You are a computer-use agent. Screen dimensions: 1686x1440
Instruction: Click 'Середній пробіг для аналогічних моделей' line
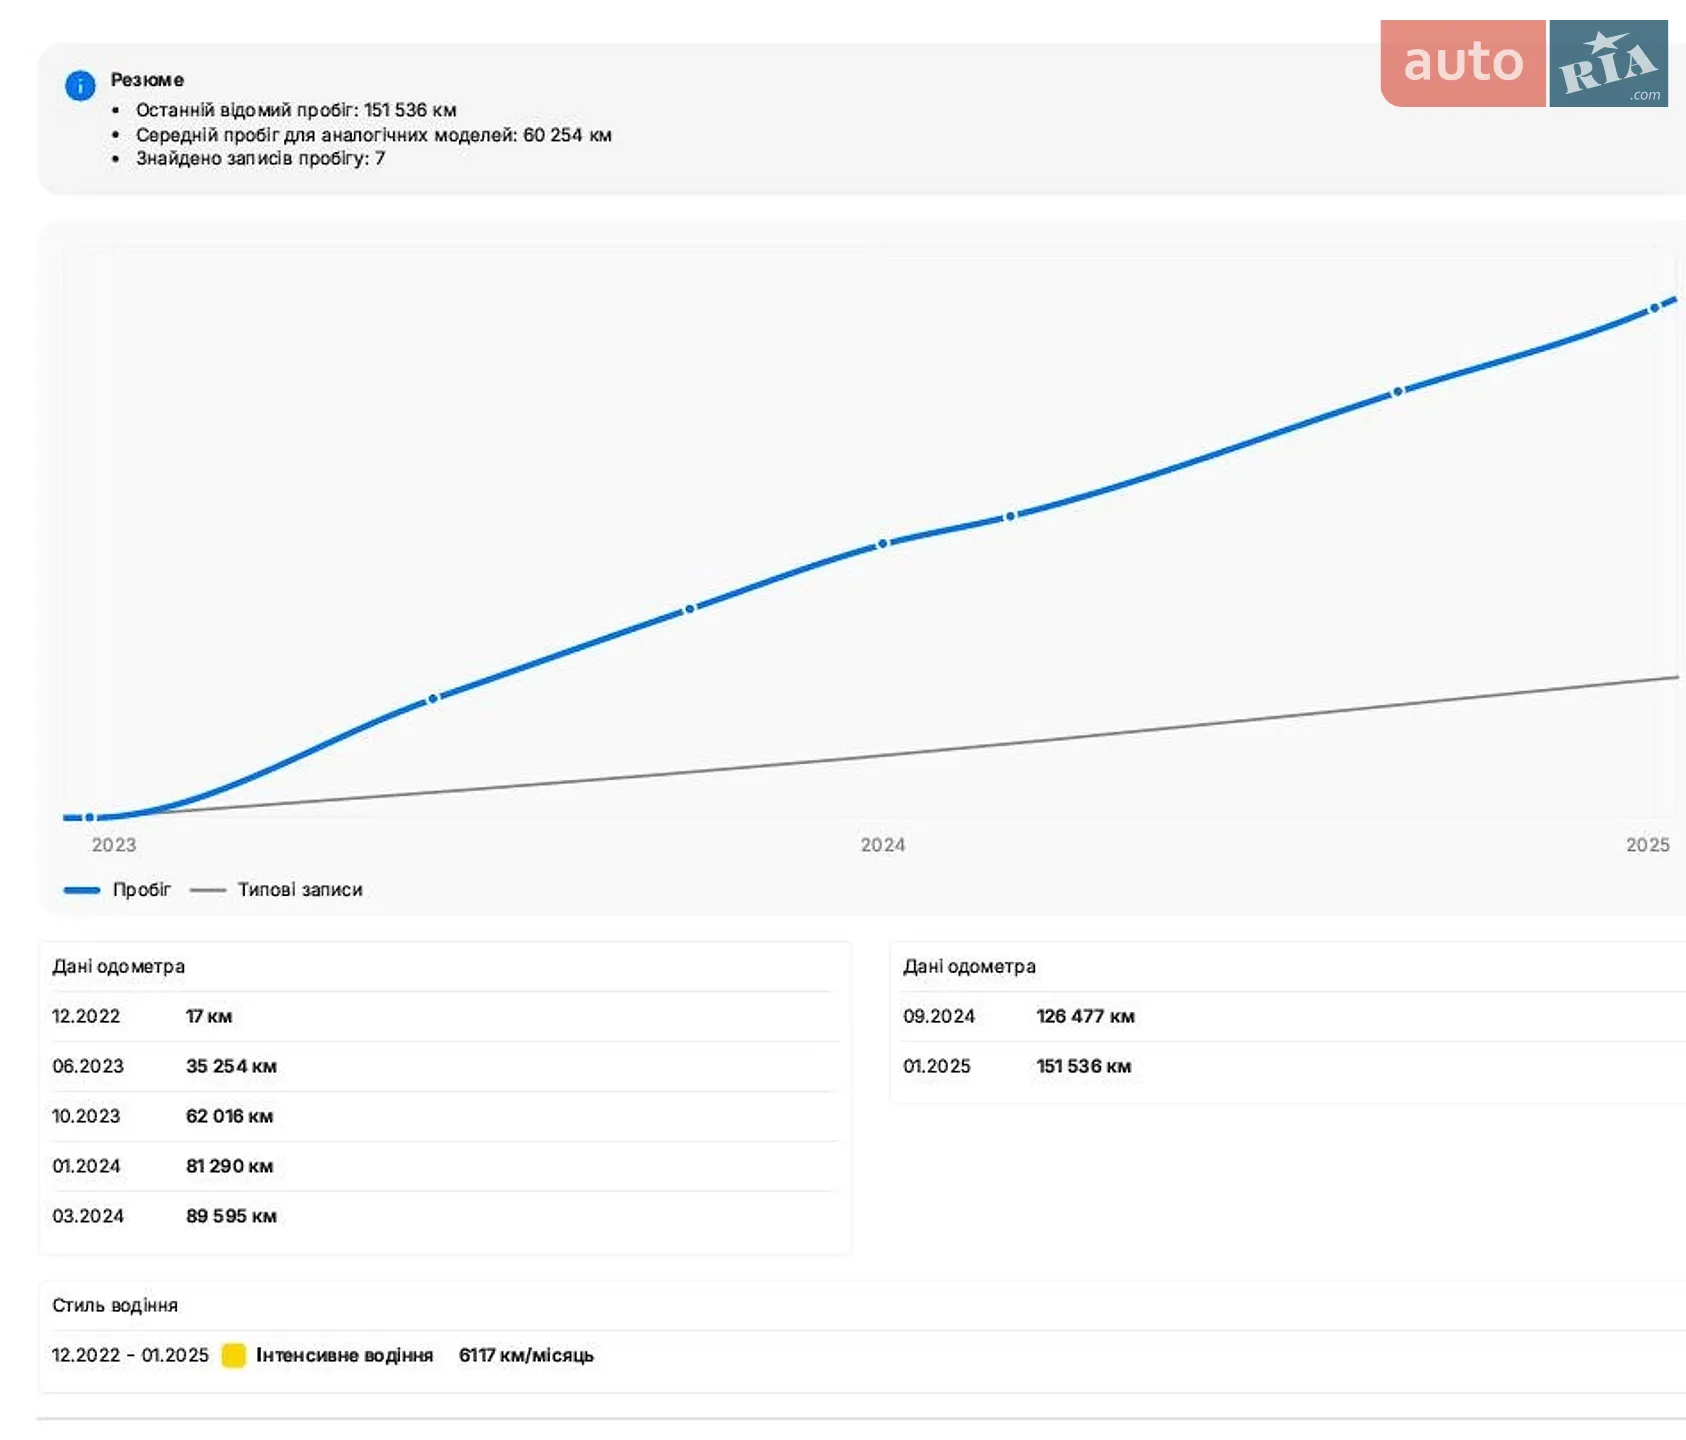[374, 135]
